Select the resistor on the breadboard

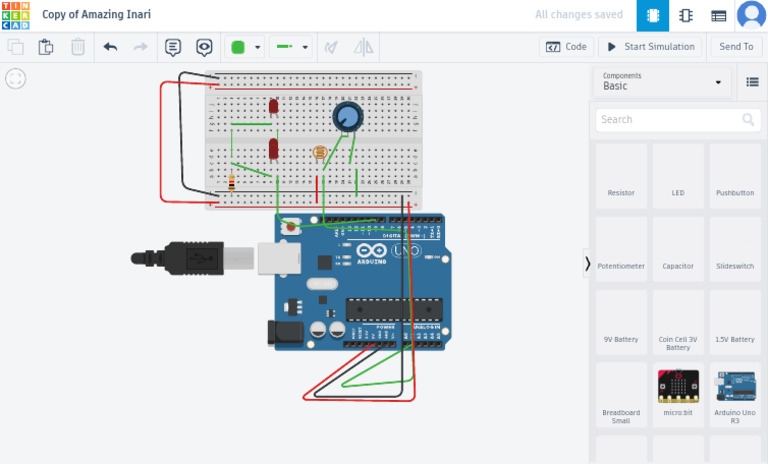pos(232,182)
